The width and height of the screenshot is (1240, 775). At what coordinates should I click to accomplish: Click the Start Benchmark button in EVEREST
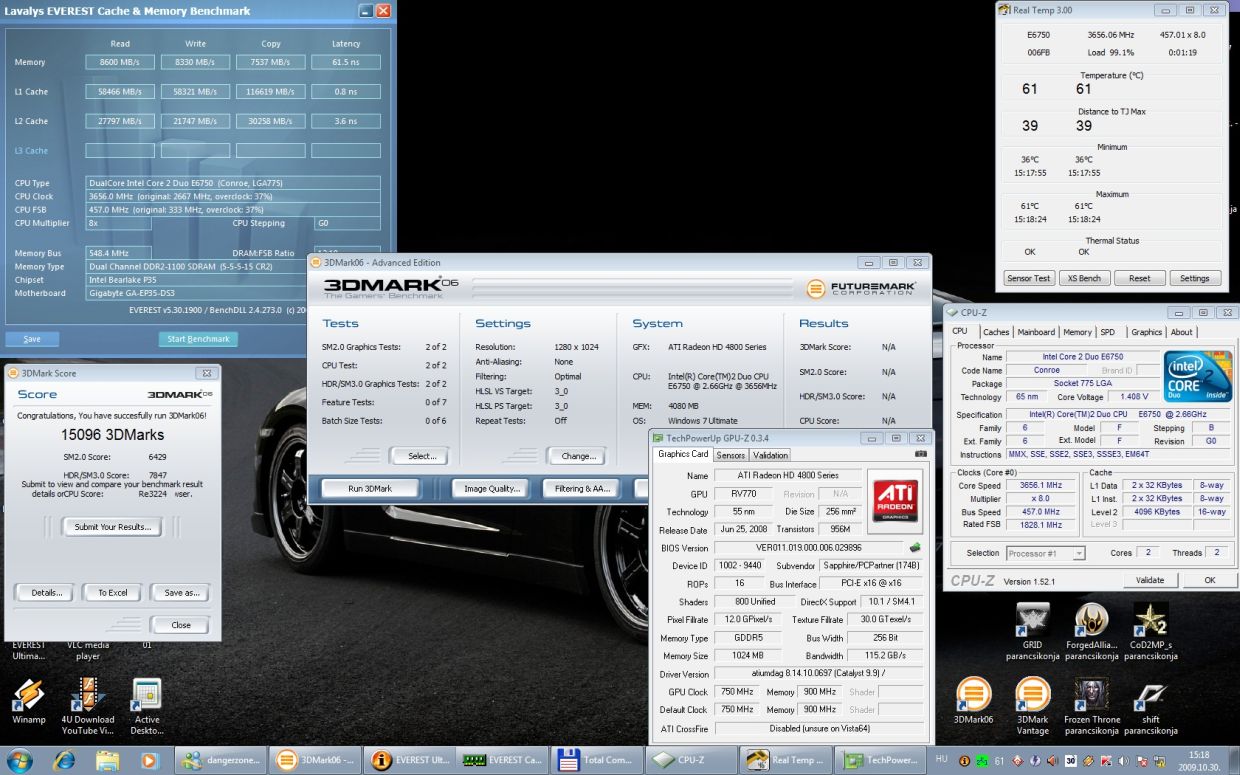(198, 339)
